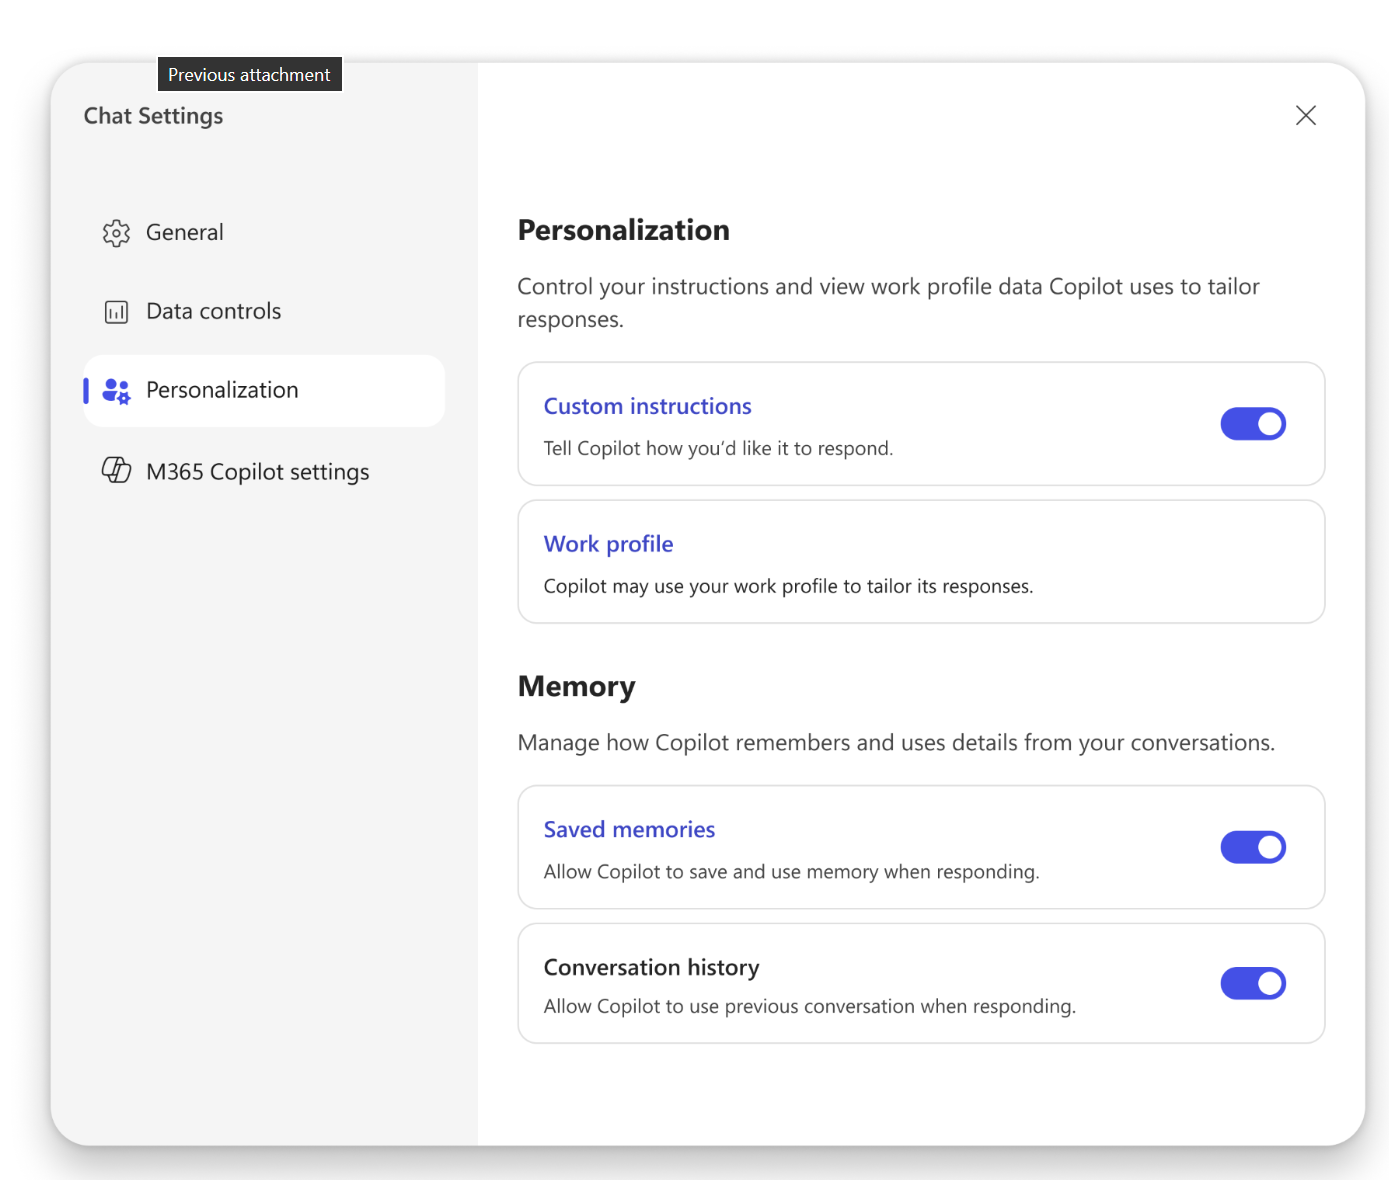Click the Personalization people icon
This screenshot has width=1389, height=1180.
coord(116,391)
